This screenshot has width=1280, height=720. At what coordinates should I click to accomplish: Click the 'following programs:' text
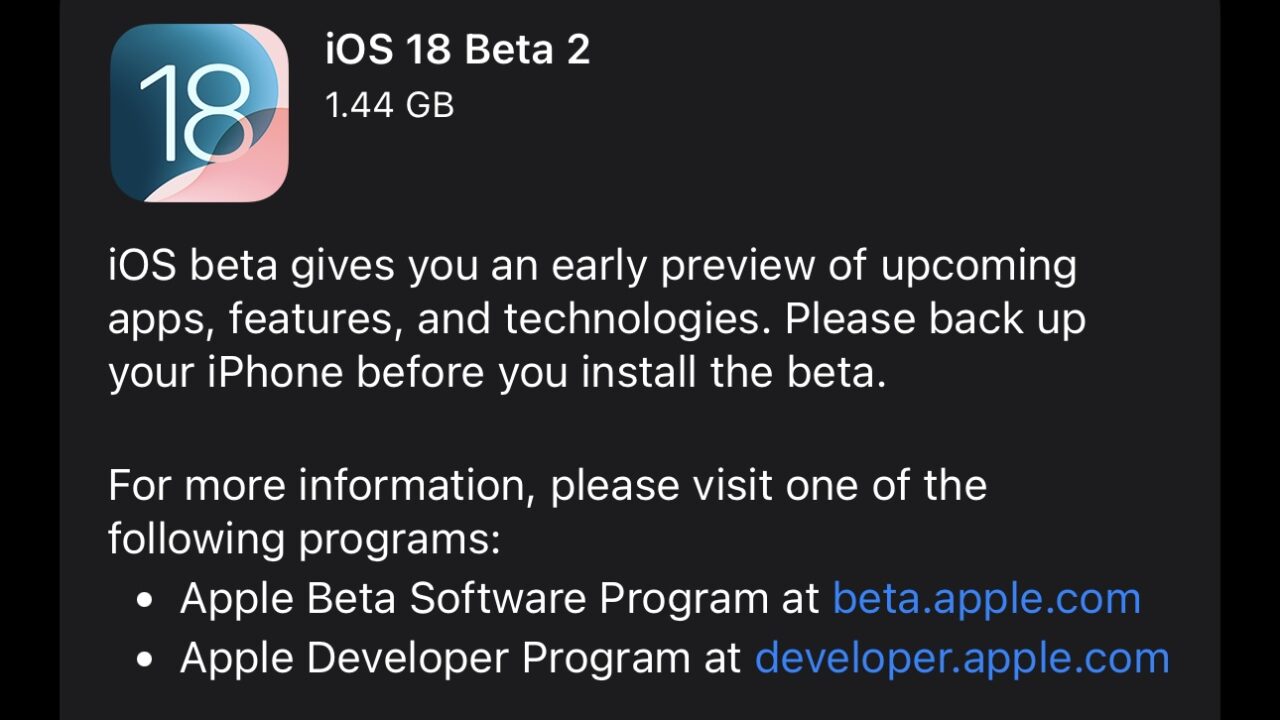click(303, 539)
